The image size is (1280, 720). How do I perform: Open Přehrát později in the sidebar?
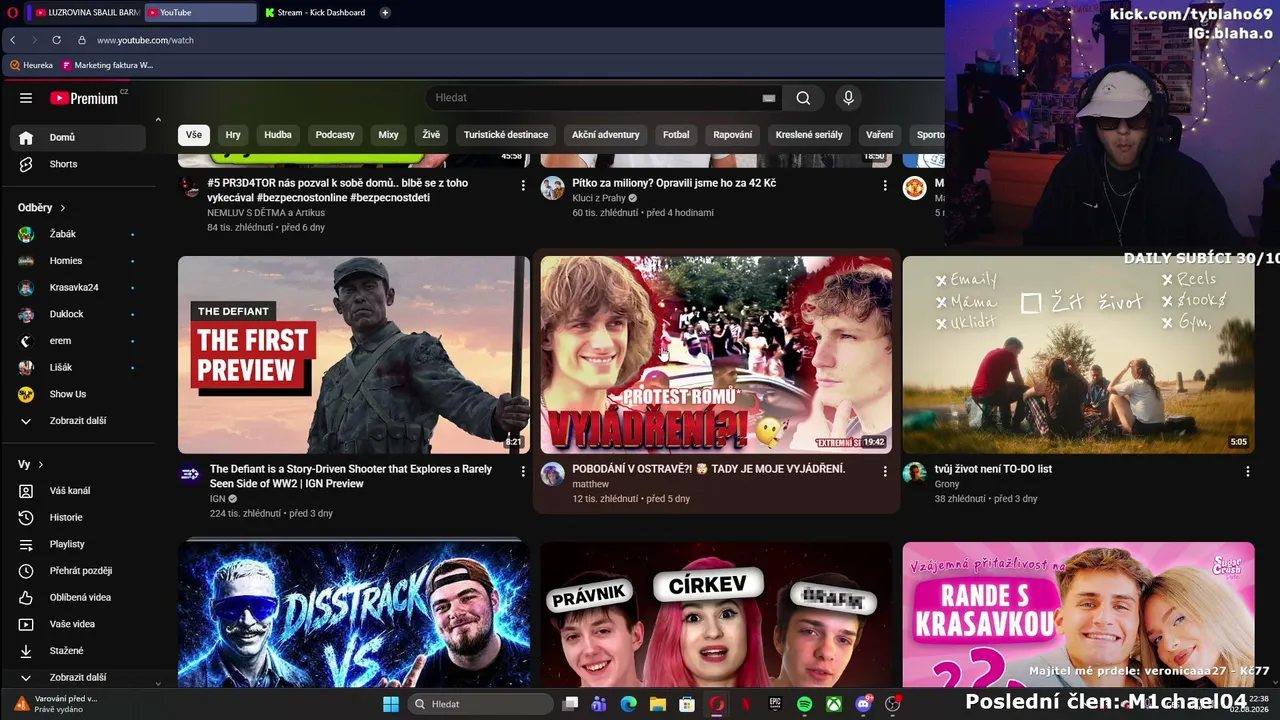pos(78,571)
